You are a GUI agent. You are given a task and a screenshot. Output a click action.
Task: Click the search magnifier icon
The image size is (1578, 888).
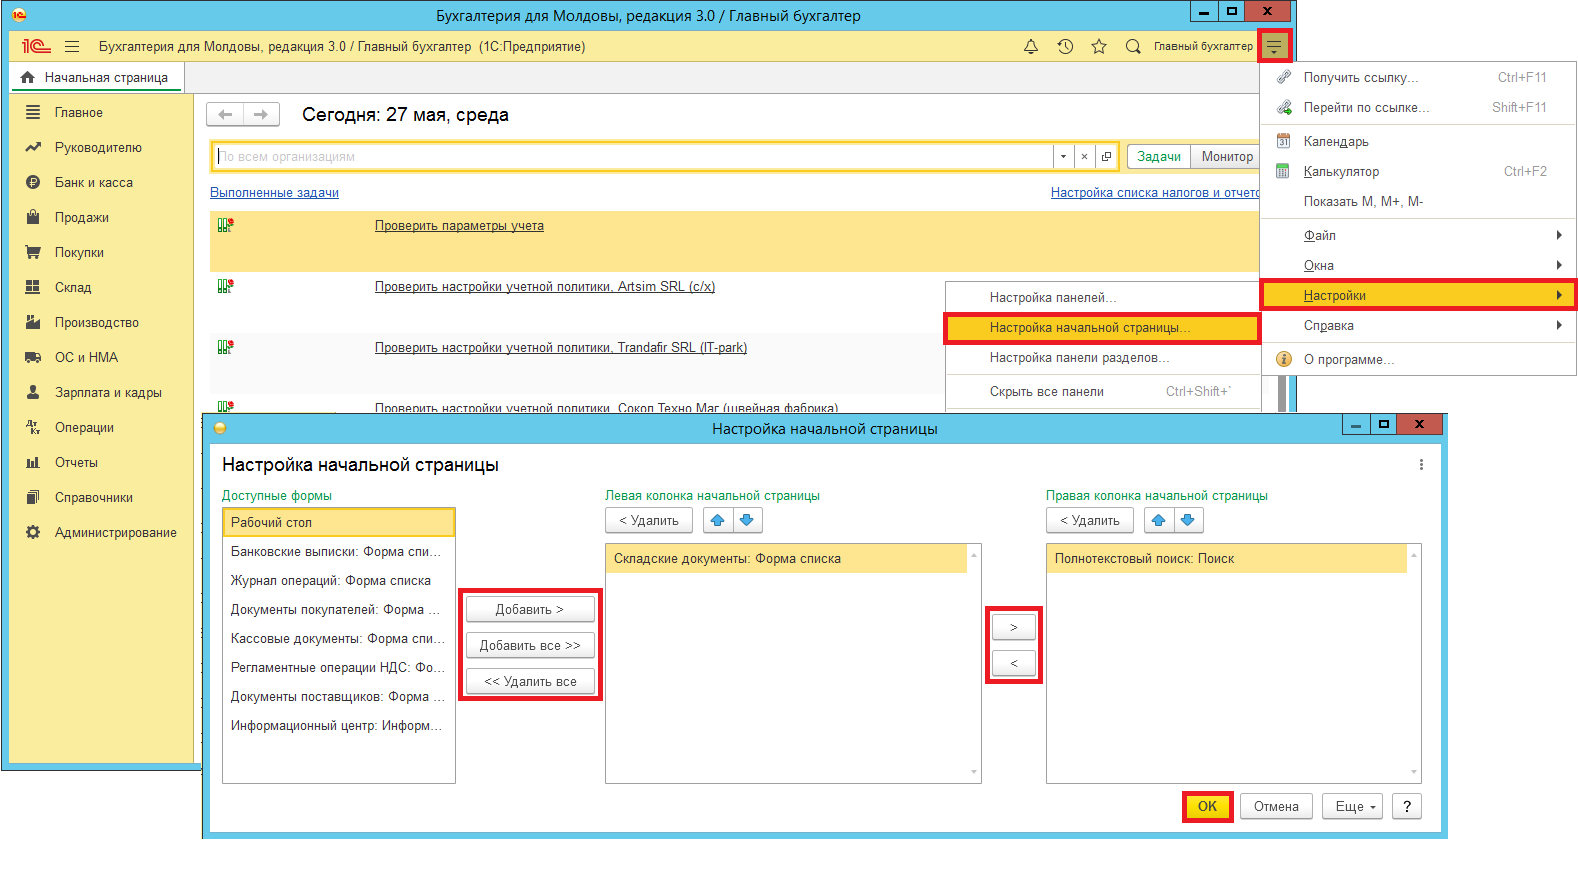pyautogui.click(x=1133, y=46)
